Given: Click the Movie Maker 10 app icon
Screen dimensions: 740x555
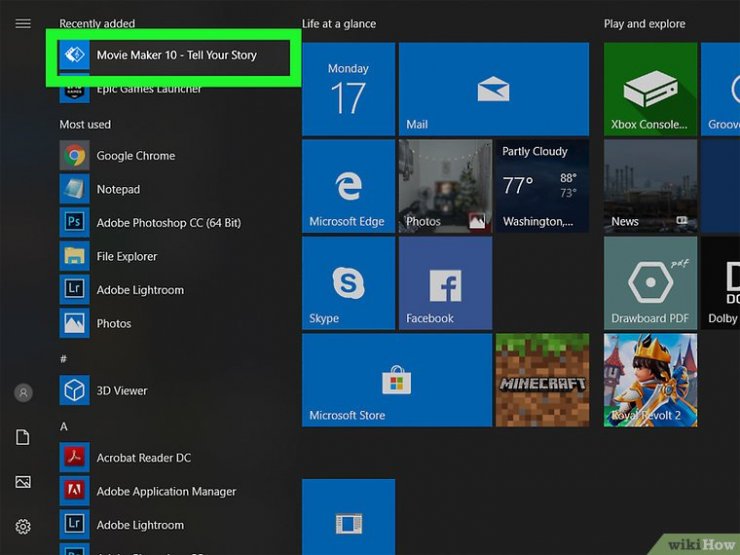Looking at the screenshot, I should point(75,55).
